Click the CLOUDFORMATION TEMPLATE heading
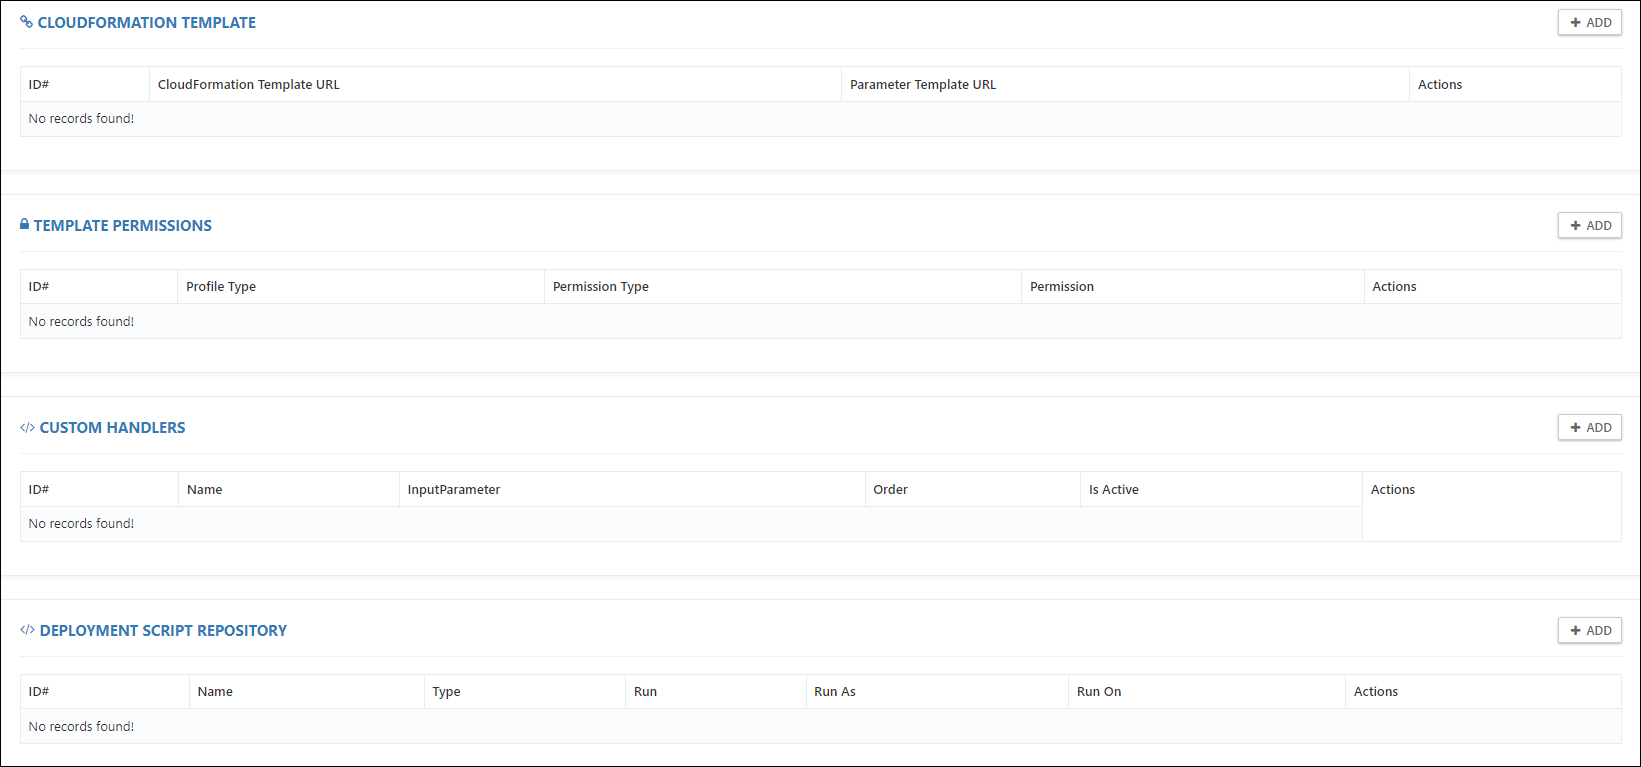The width and height of the screenshot is (1641, 767). click(x=147, y=22)
